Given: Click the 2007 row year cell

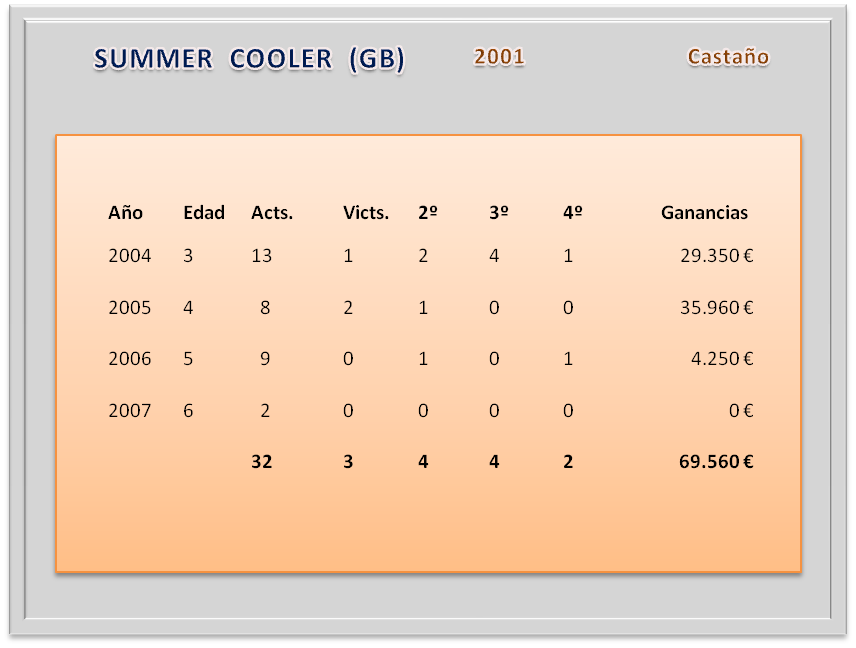Looking at the screenshot, I should 130,410.
